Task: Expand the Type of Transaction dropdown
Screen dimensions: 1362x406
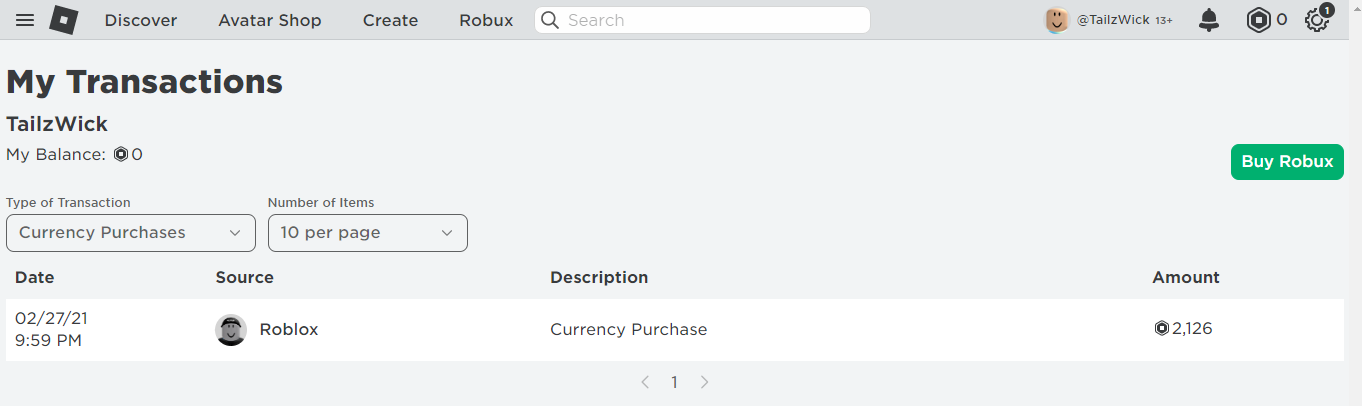Action: click(131, 233)
